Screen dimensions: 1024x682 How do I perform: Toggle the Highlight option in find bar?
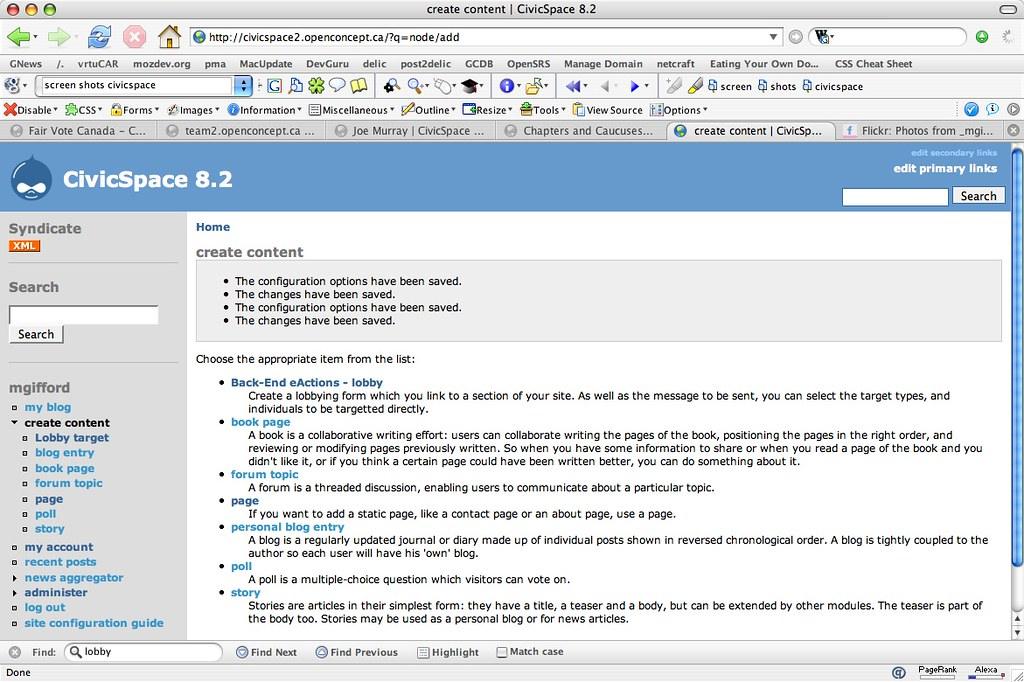[447, 652]
